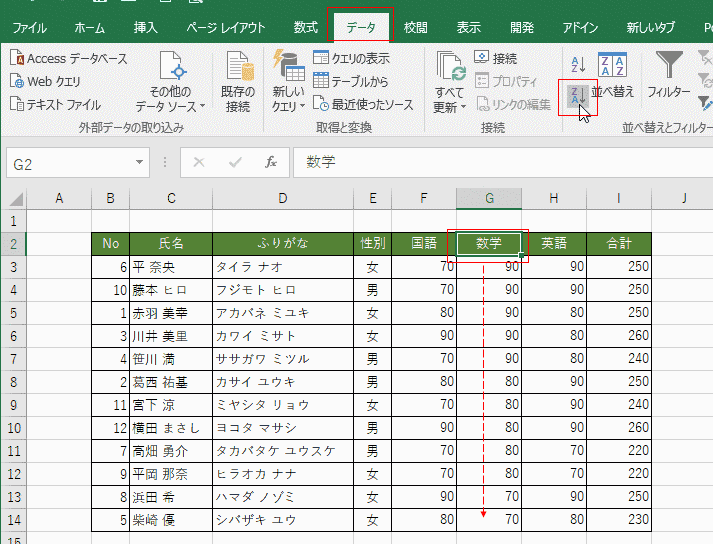
Task: Click the 既存の接続 button
Action: tap(238, 82)
